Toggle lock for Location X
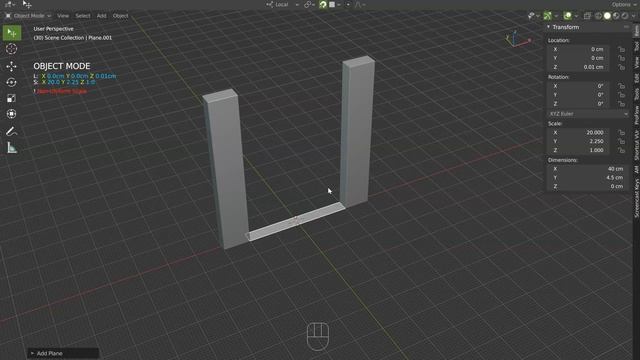Image resolution: width=640 pixels, height=360 pixels. [x=621, y=49]
